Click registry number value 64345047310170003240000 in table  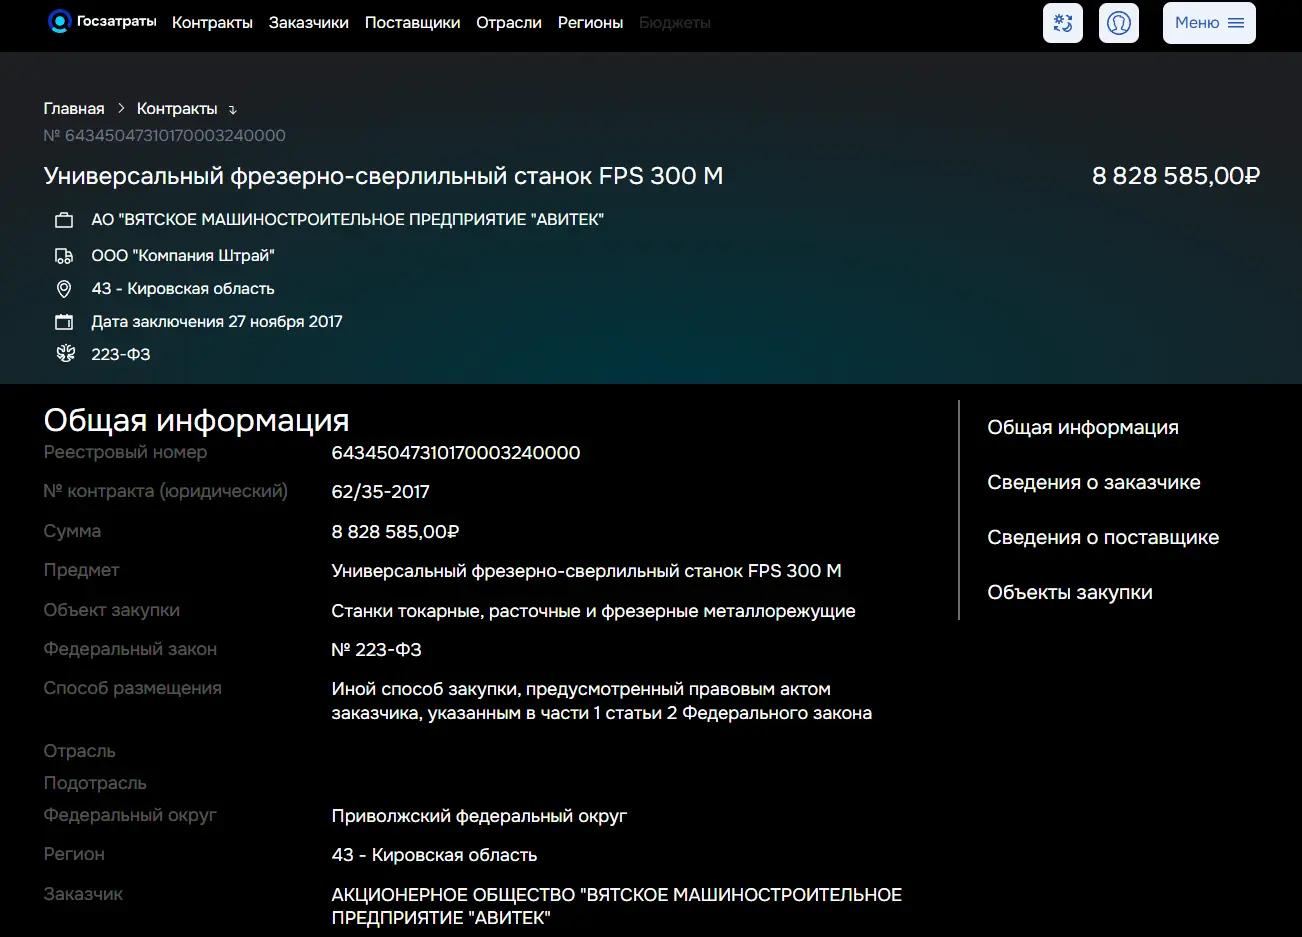(x=456, y=453)
